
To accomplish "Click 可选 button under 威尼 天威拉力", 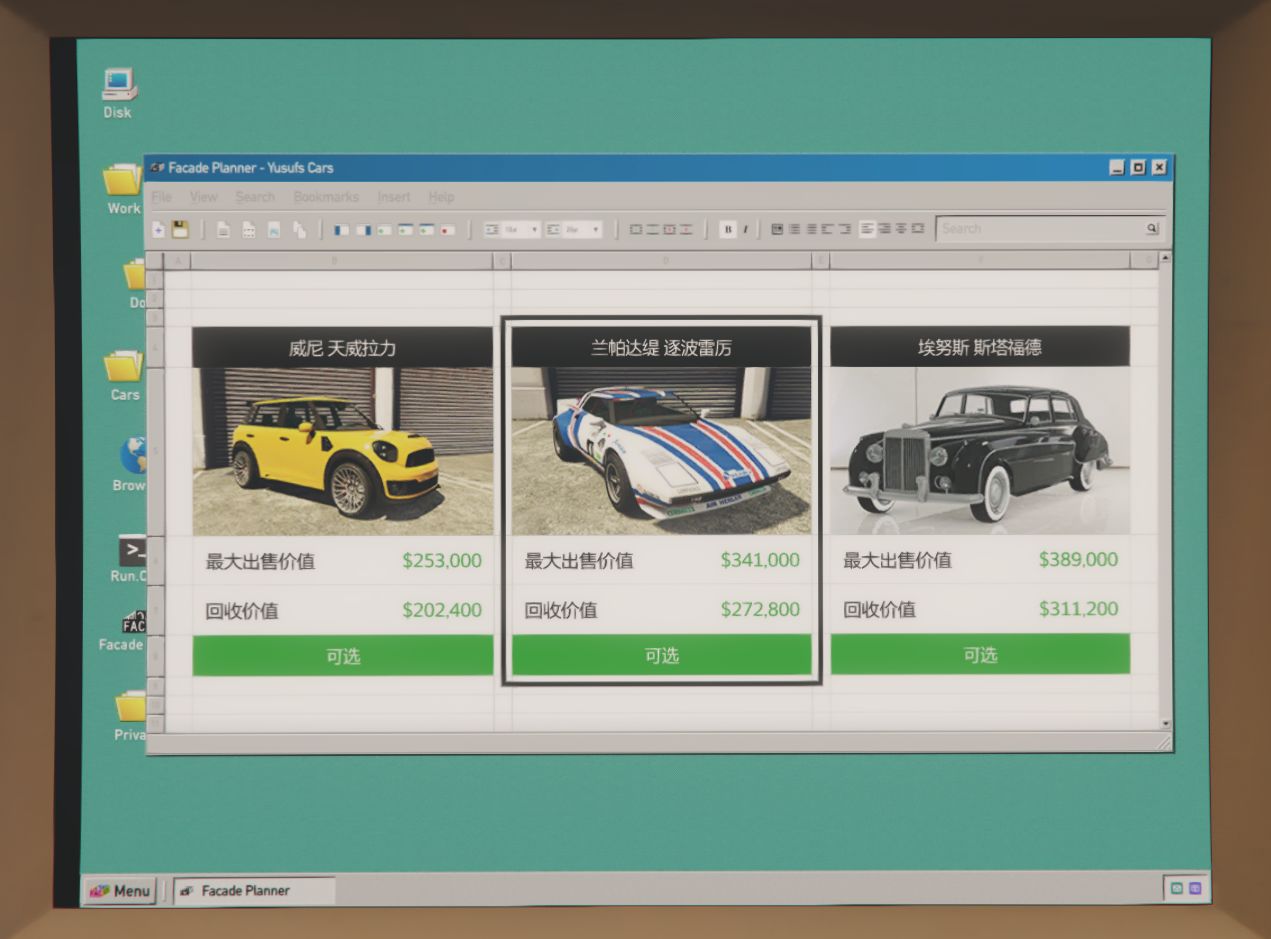I will [343, 656].
